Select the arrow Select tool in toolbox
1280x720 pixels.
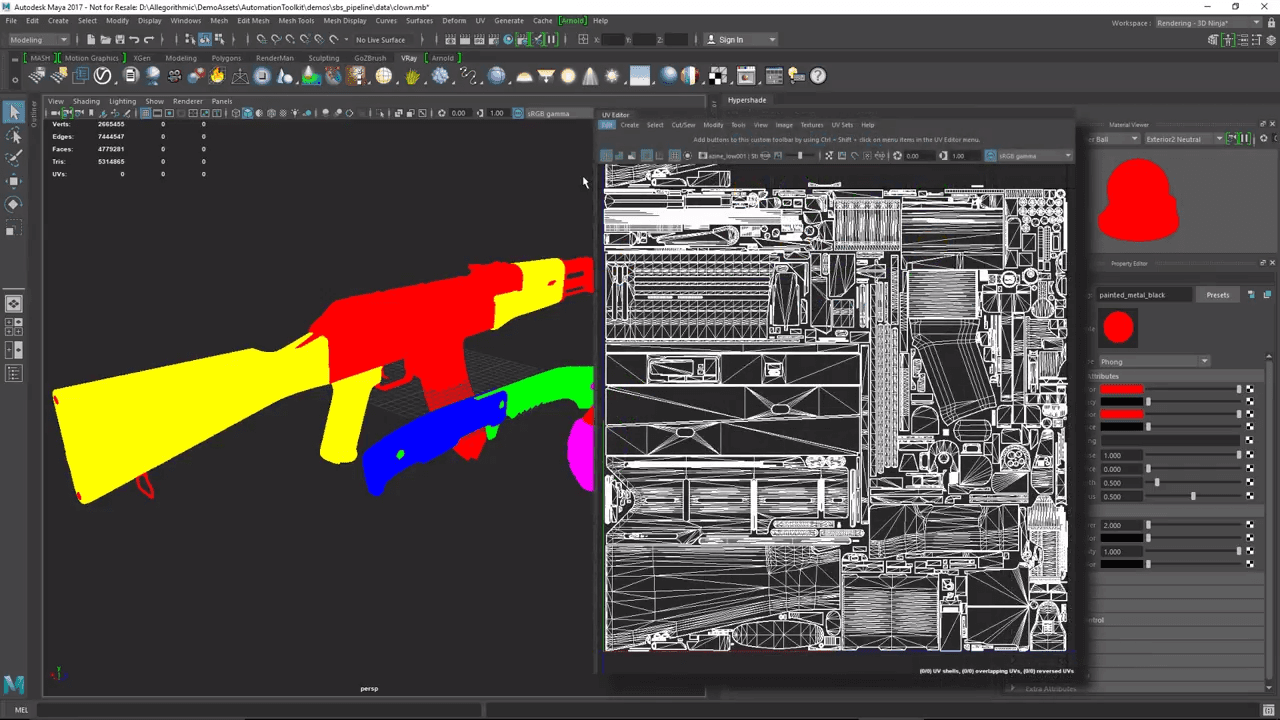tap(14, 112)
